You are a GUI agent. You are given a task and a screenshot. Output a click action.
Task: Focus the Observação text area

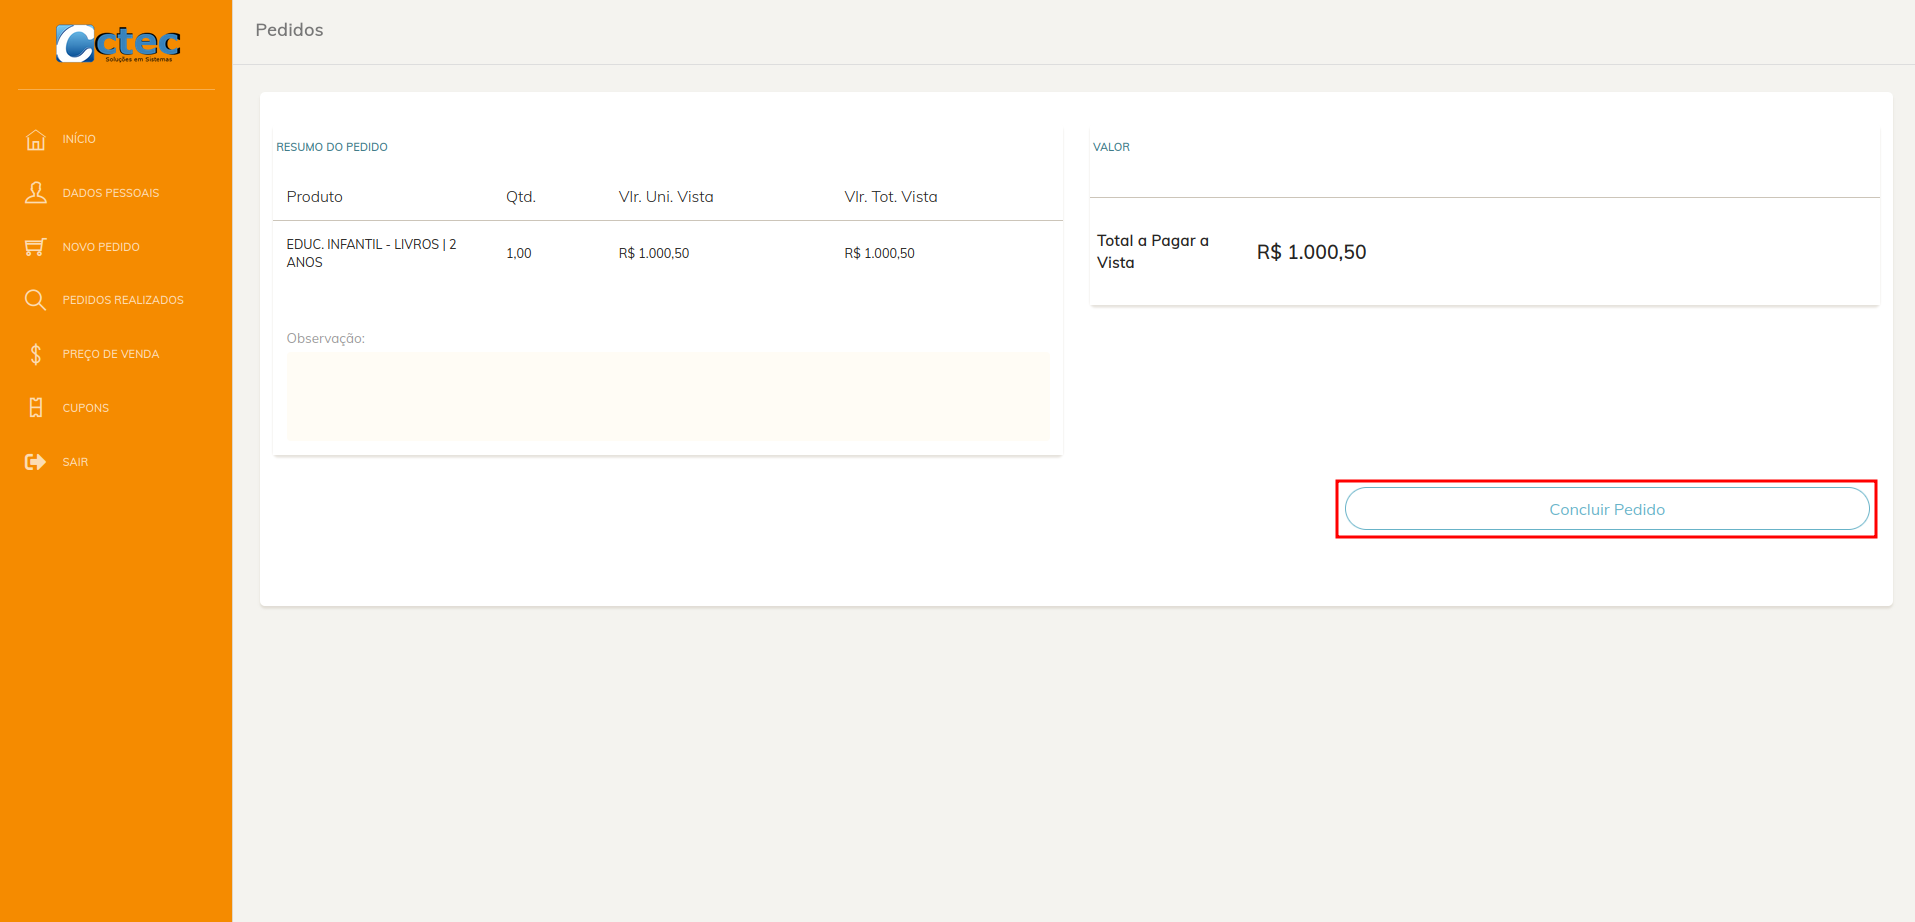668,396
